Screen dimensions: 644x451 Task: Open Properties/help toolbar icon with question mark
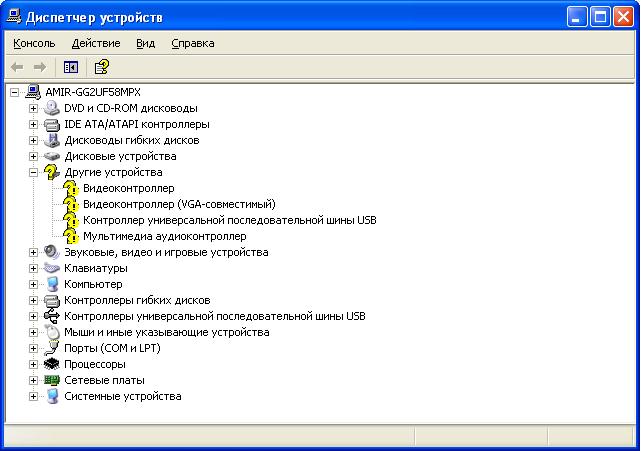(x=101, y=67)
